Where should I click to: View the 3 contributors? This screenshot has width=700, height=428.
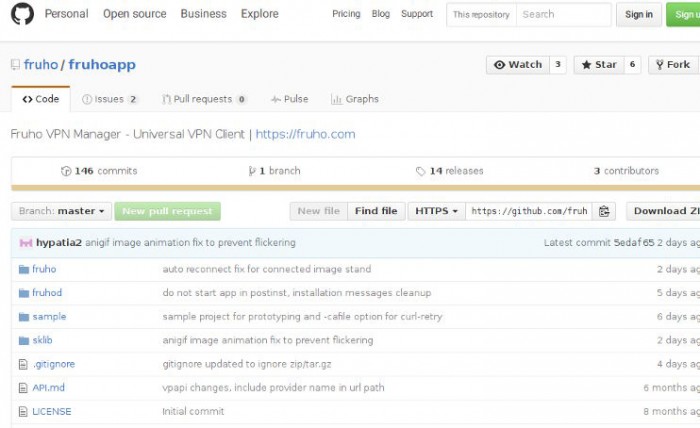[x=626, y=171]
